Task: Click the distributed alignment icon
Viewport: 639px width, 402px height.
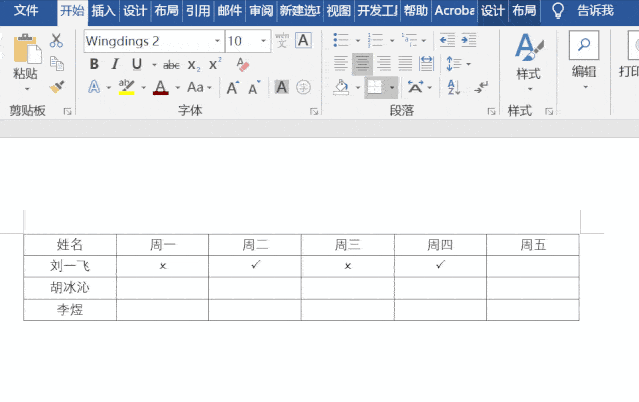Action: click(x=426, y=64)
